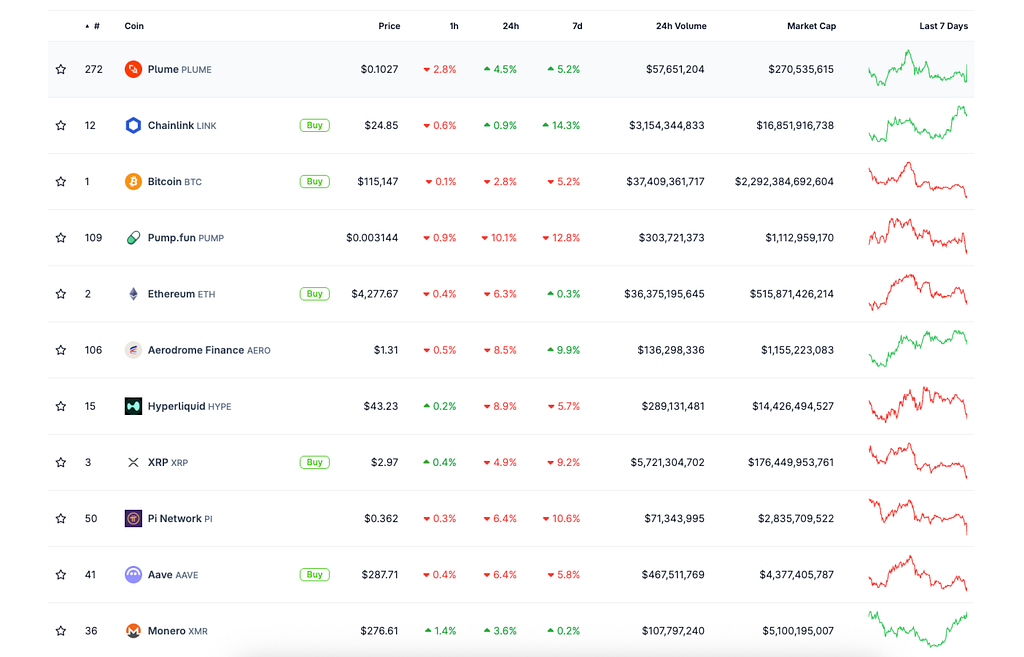The width and height of the screenshot is (1024, 657).
Task: Buy Chainlink with the Buy button
Action: [315, 125]
